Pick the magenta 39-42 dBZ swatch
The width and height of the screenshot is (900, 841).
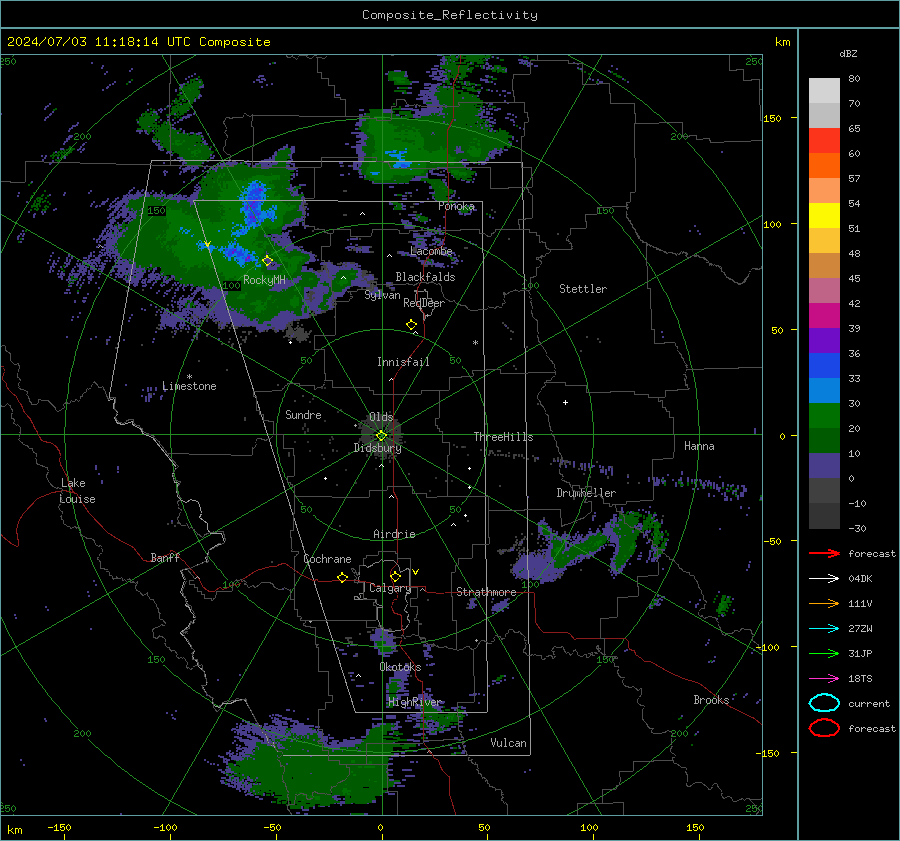pos(824,315)
